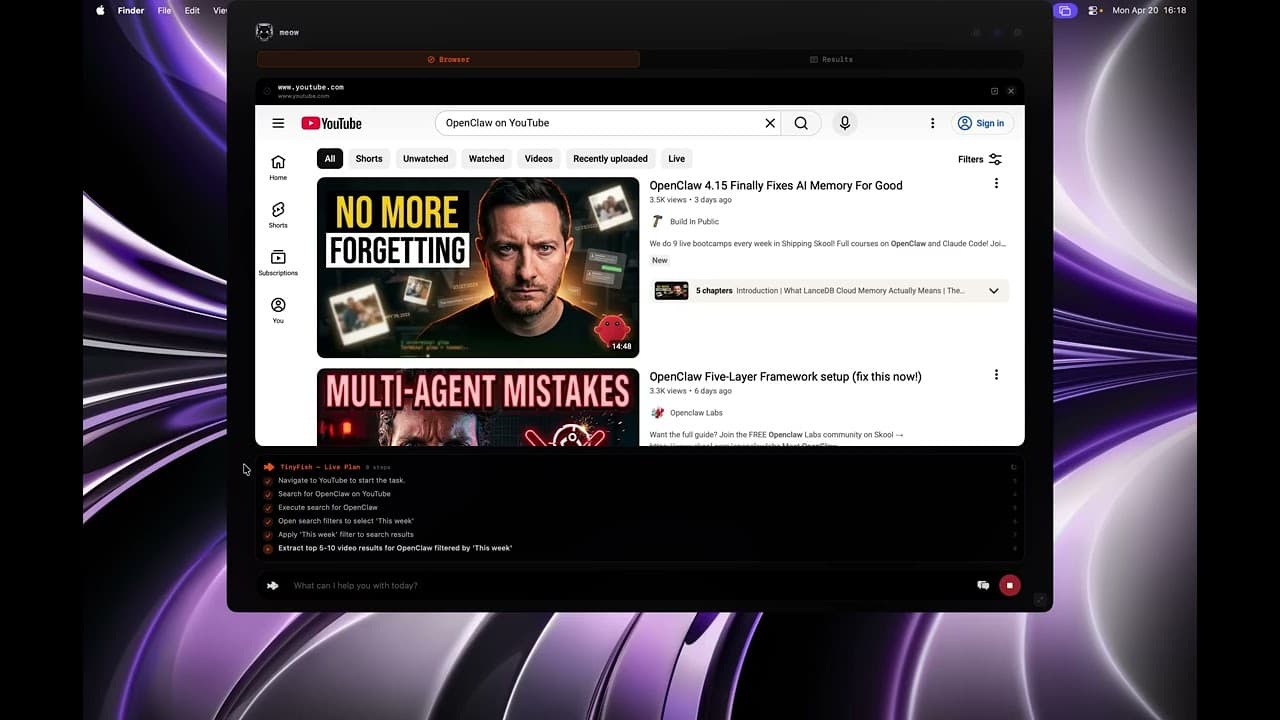Click plan step 'Navigate to YouTube to start the task.'
Image resolution: width=1280 pixels, height=720 pixels.
[341, 480]
